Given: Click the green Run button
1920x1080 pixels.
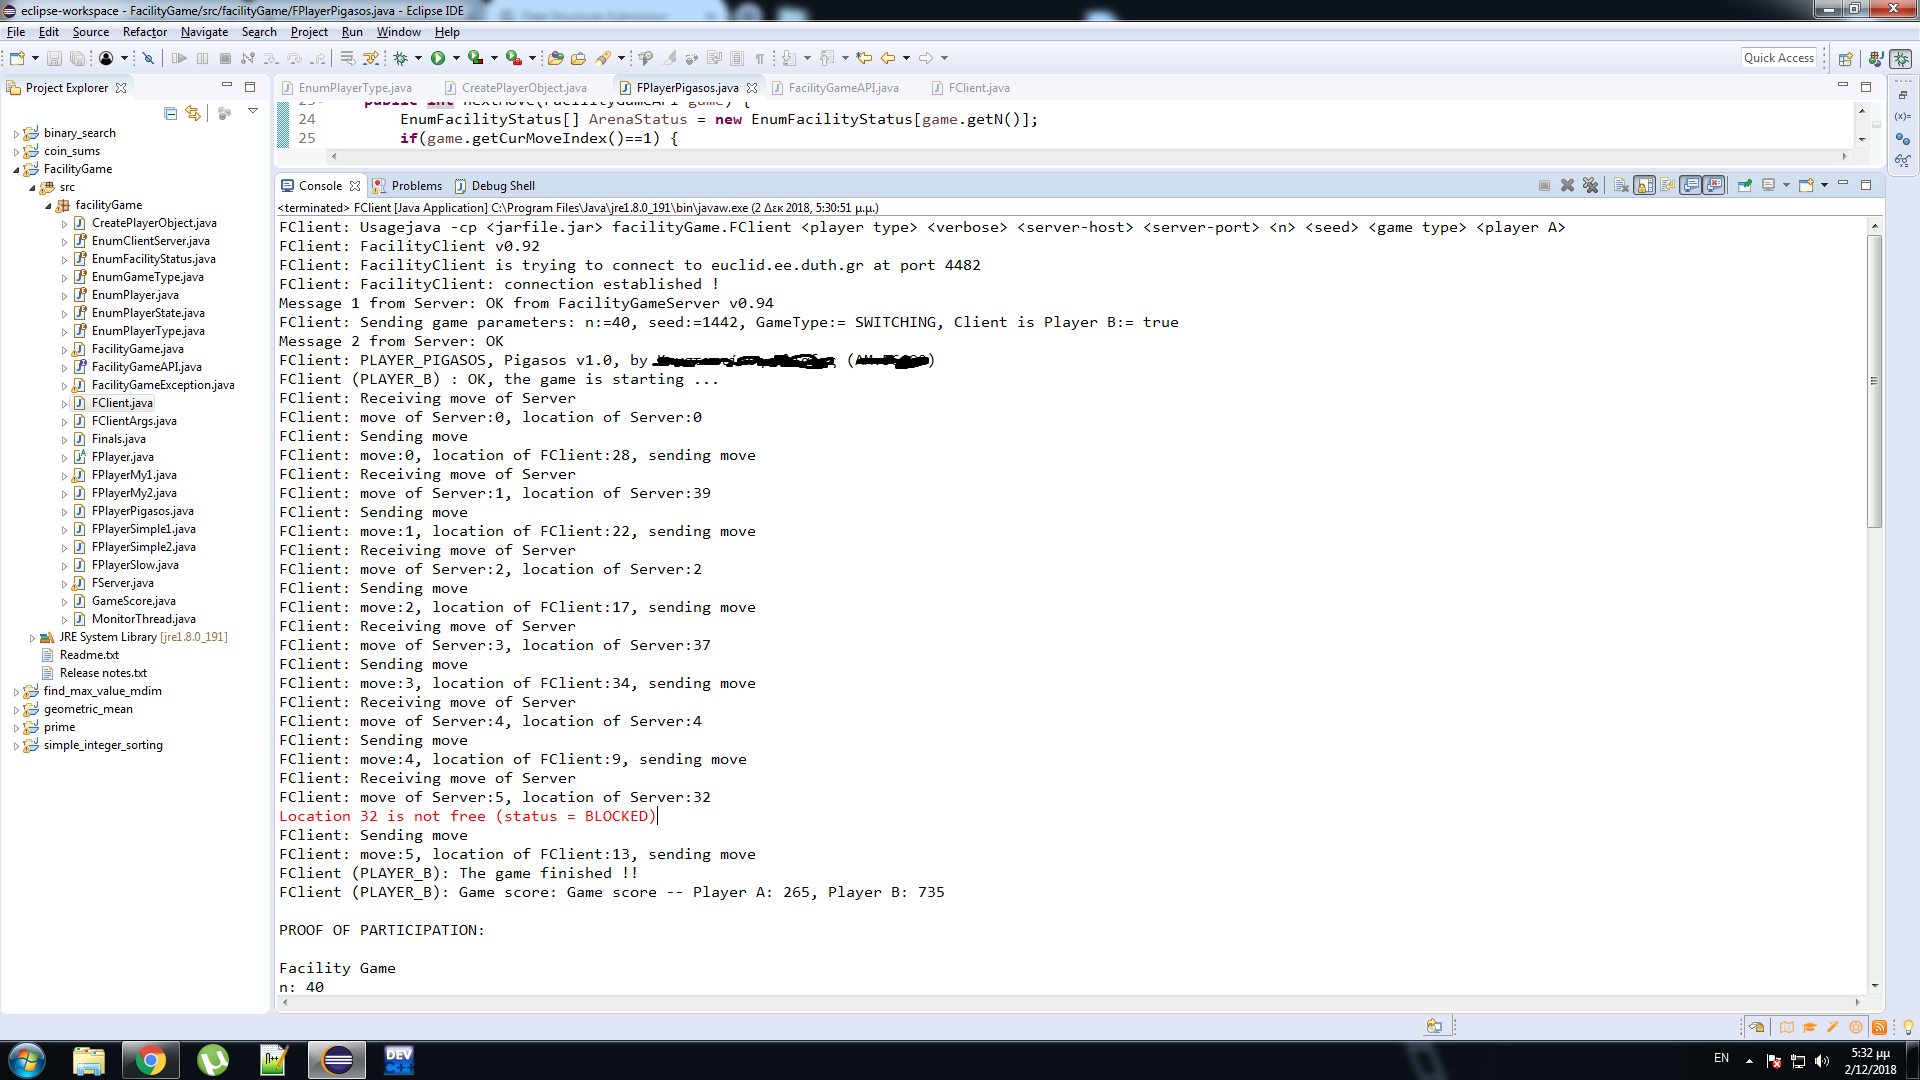Looking at the screenshot, I should tap(438, 58).
